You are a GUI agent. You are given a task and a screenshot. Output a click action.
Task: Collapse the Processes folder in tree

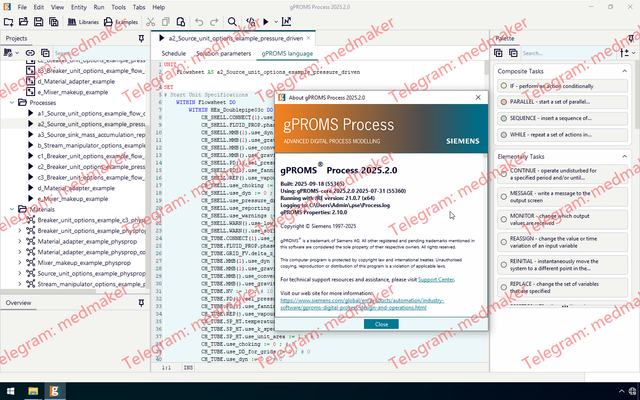point(12,103)
